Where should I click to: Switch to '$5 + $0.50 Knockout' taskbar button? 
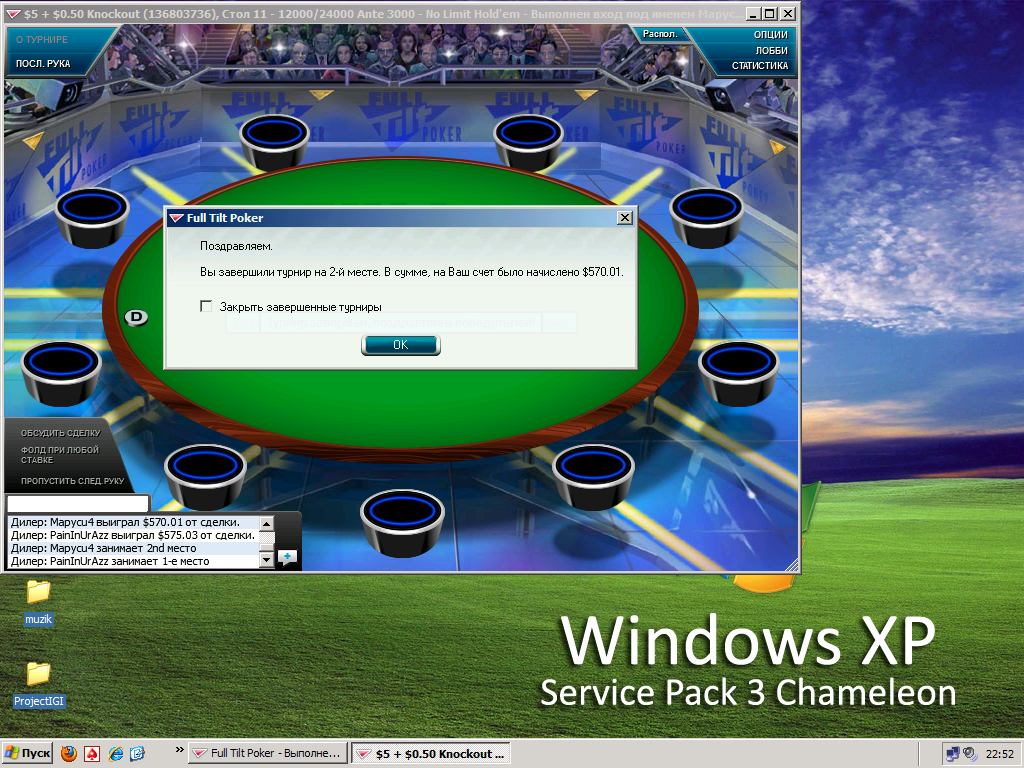tap(432, 754)
